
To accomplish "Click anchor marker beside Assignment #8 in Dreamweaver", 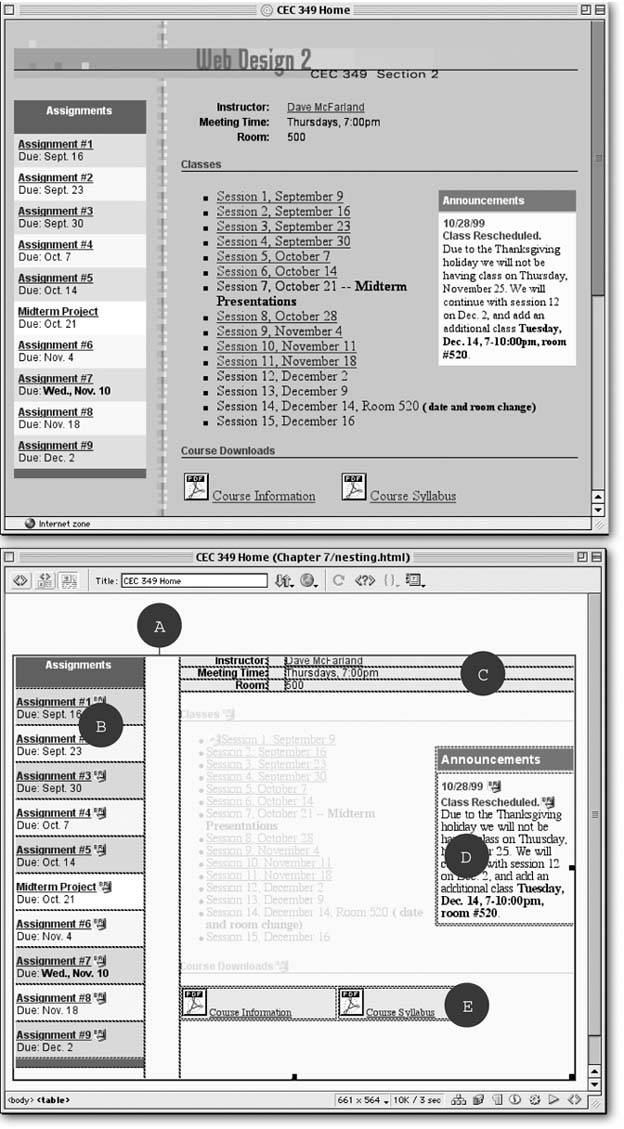I will coord(100,998).
